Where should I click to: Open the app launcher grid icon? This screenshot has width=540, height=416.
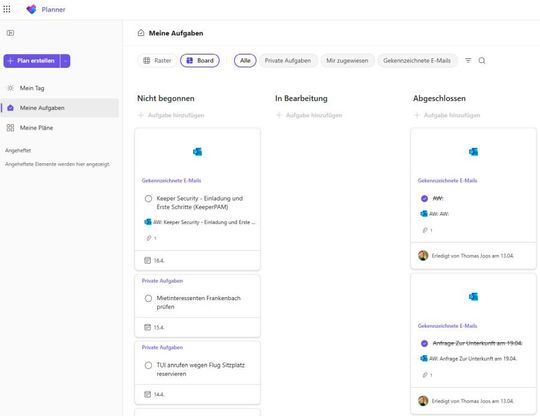[7, 9]
